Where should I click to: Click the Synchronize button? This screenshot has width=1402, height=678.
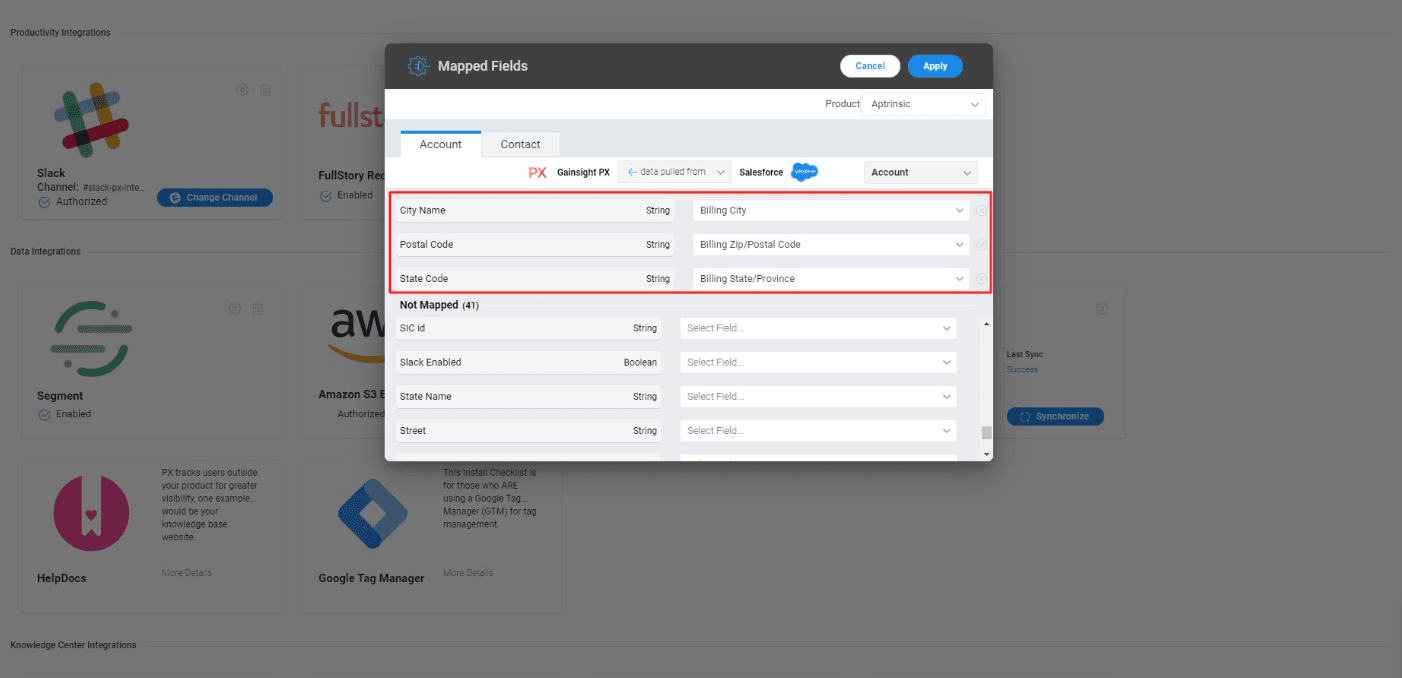pyautogui.click(x=1055, y=416)
